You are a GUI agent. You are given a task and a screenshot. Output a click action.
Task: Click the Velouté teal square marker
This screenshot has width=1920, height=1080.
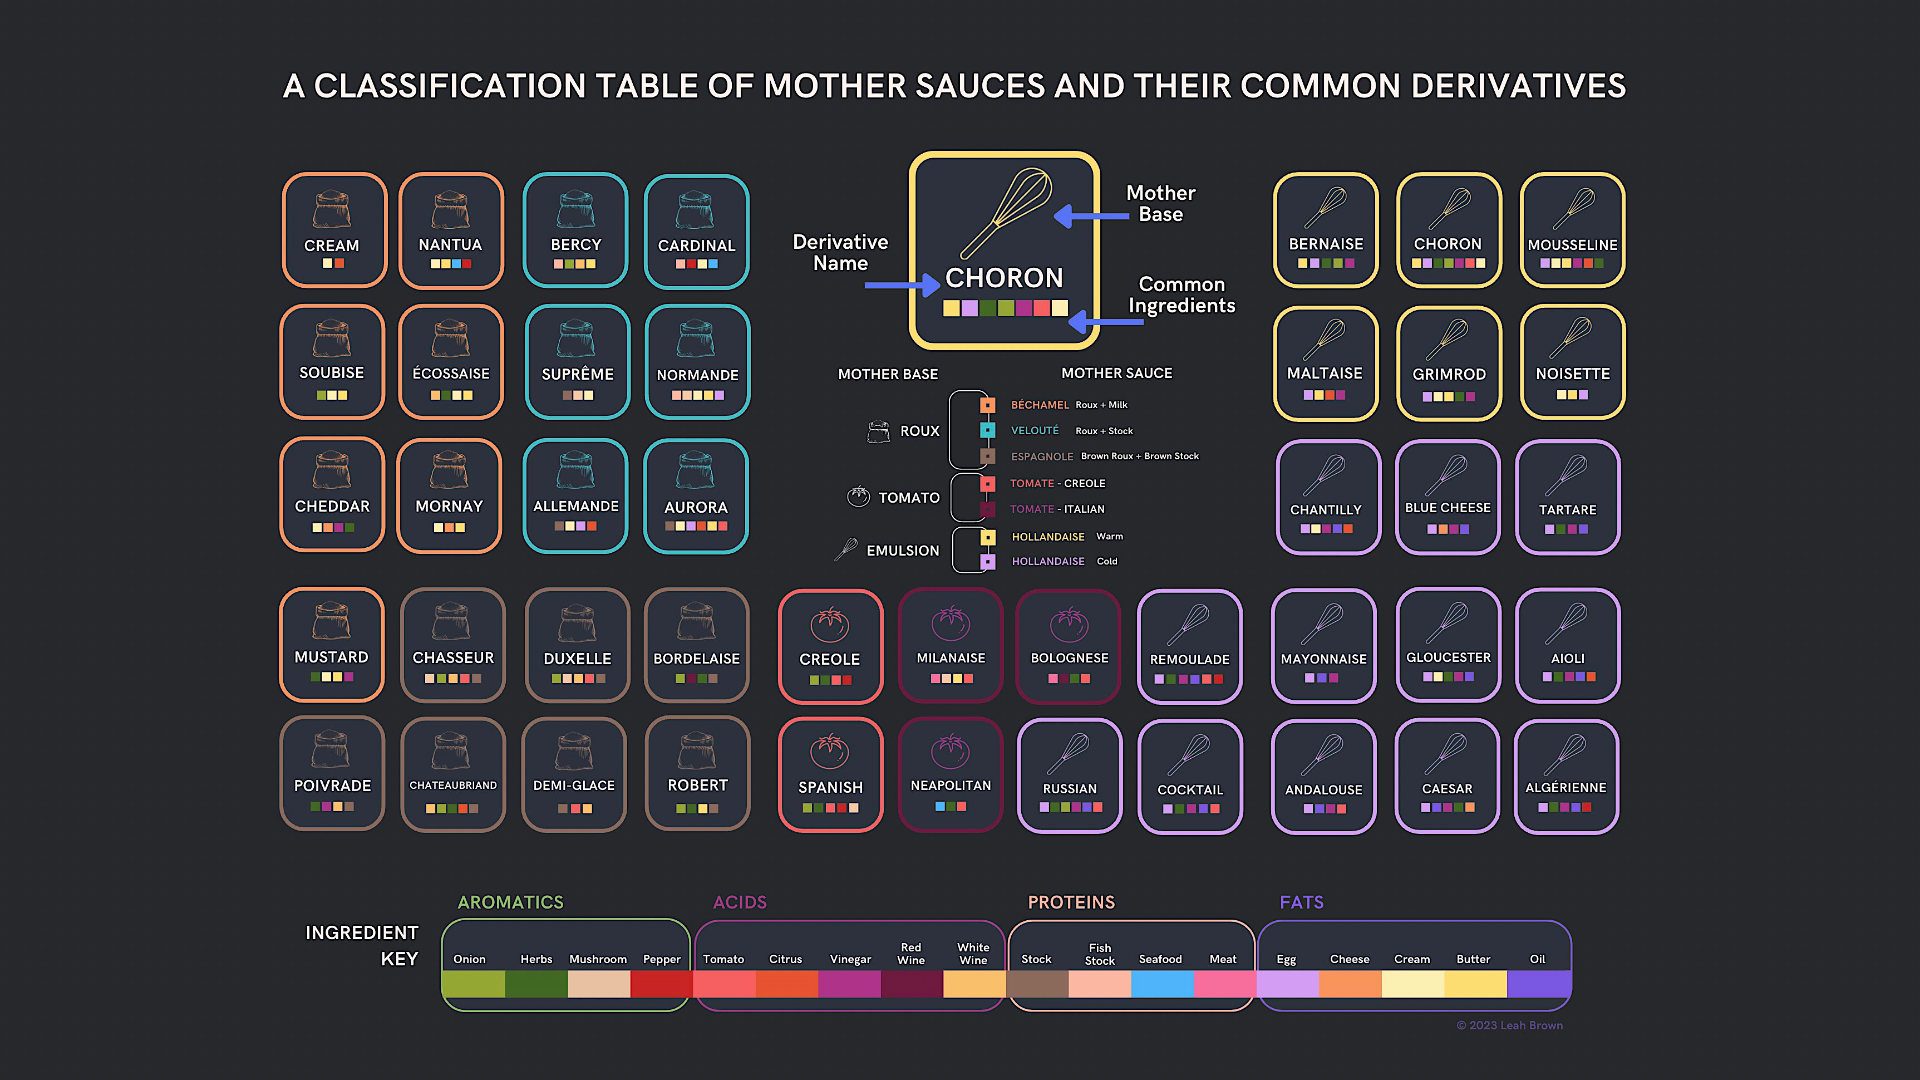click(987, 430)
